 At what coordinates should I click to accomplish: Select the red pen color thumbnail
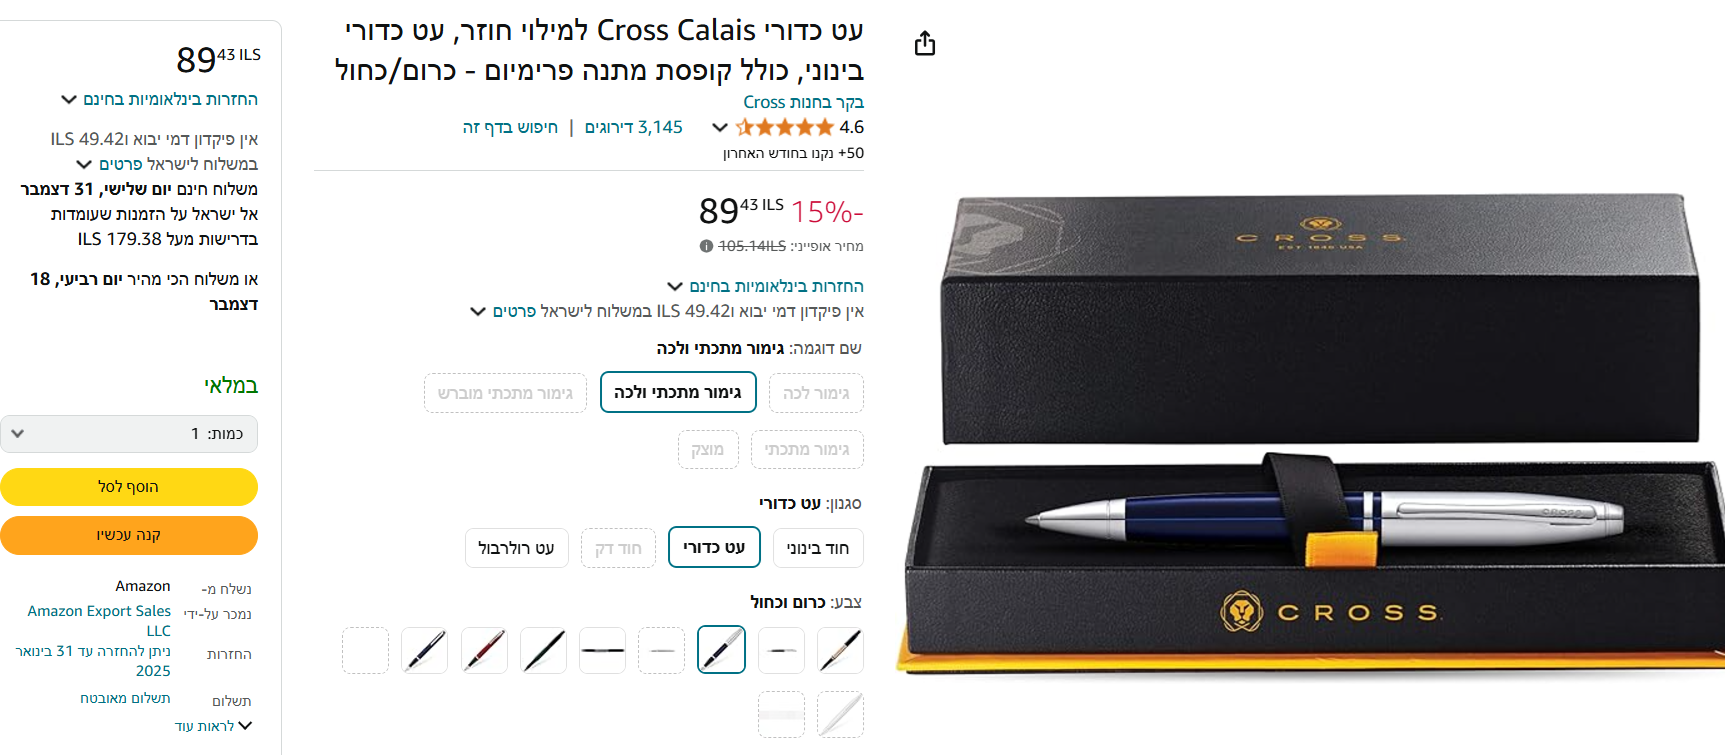(484, 650)
